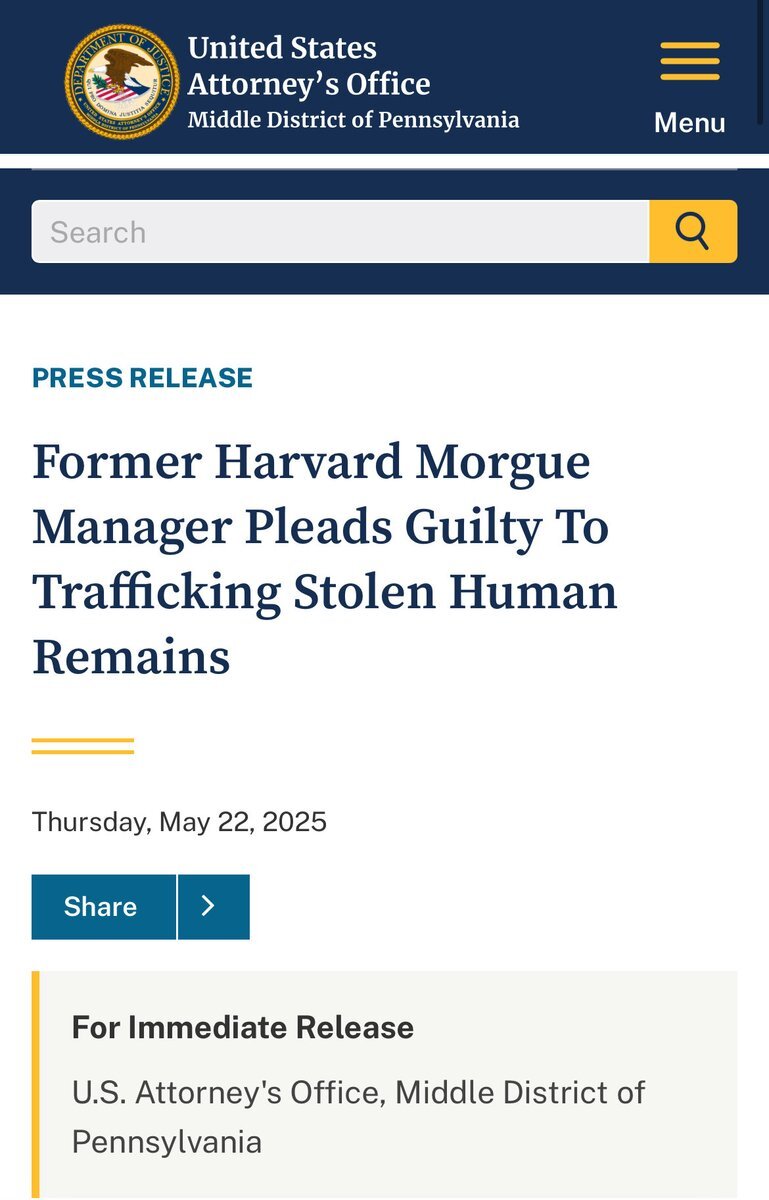Screen dimensions: 769x1200
Task: Click the Former Harvard Morgue Manager headline
Action: coord(311,462)
